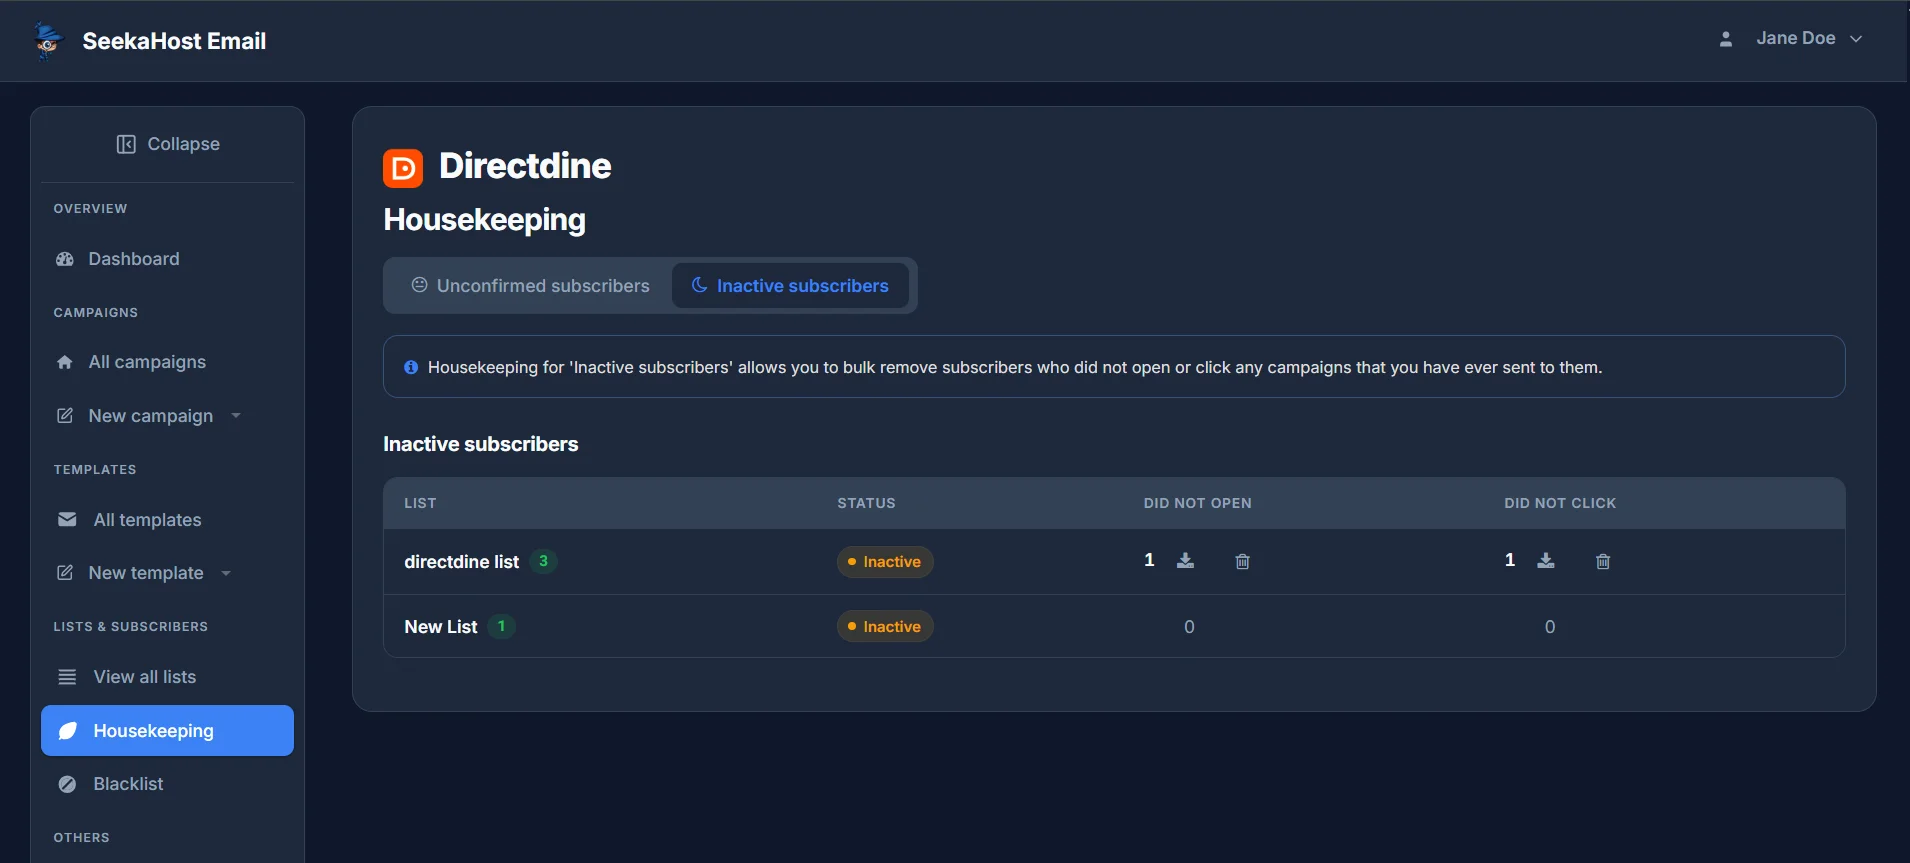Screen dimensions: 1910x863
Task: Delete directdine list did-not-click subscribers
Action: click(x=1603, y=562)
